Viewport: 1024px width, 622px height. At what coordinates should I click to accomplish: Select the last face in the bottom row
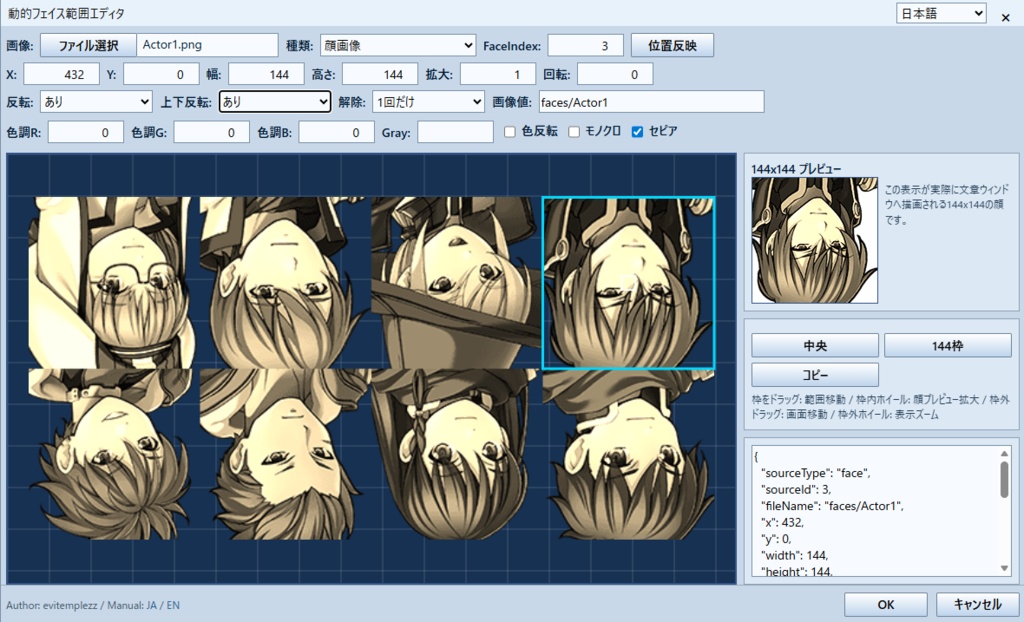[628, 454]
